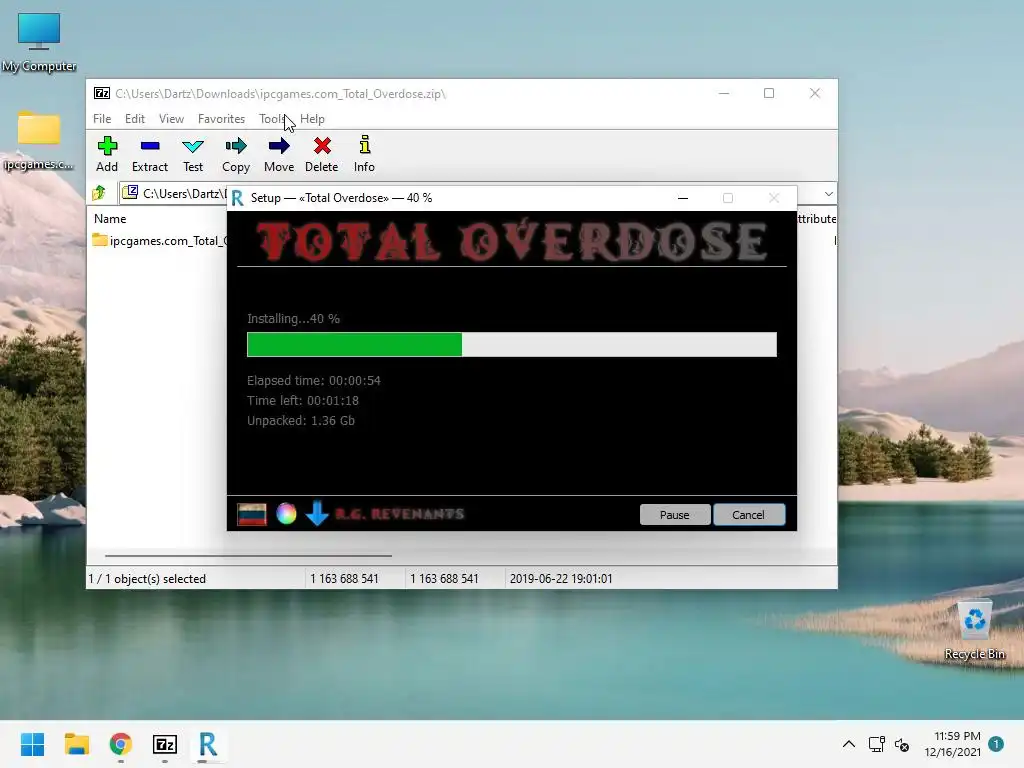This screenshot has height=768, width=1024.
Task: Click the status date '2019-06-22 19:01:01'
Action: click(561, 579)
